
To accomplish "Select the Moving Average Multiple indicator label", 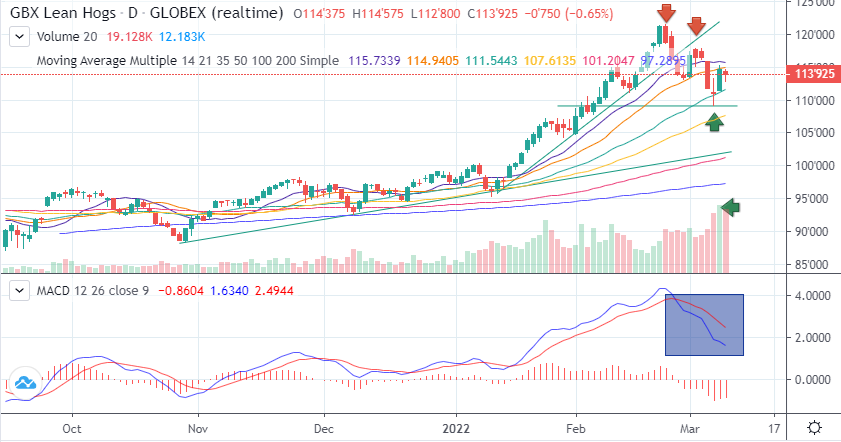I will click(x=188, y=60).
